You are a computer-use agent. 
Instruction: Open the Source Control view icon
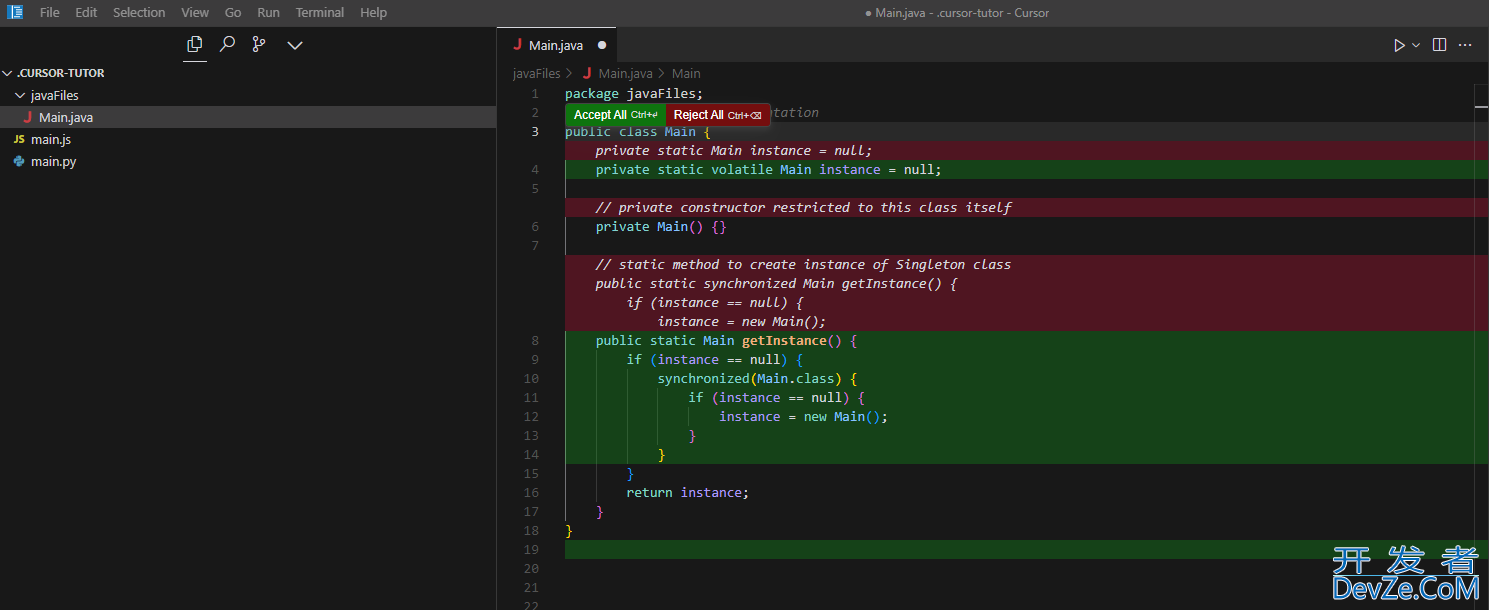pos(259,44)
